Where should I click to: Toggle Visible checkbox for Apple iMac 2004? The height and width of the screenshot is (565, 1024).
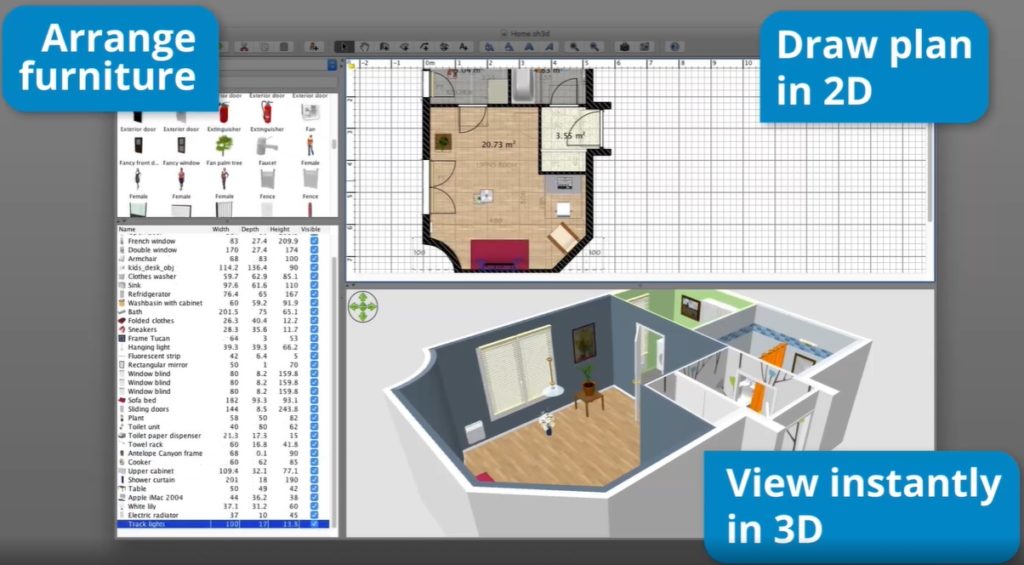(x=314, y=497)
